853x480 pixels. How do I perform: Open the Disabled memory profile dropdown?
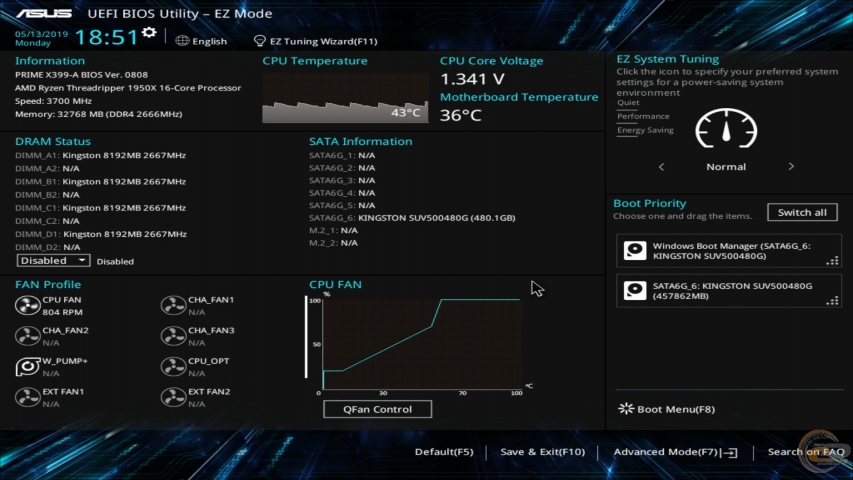coord(53,261)
